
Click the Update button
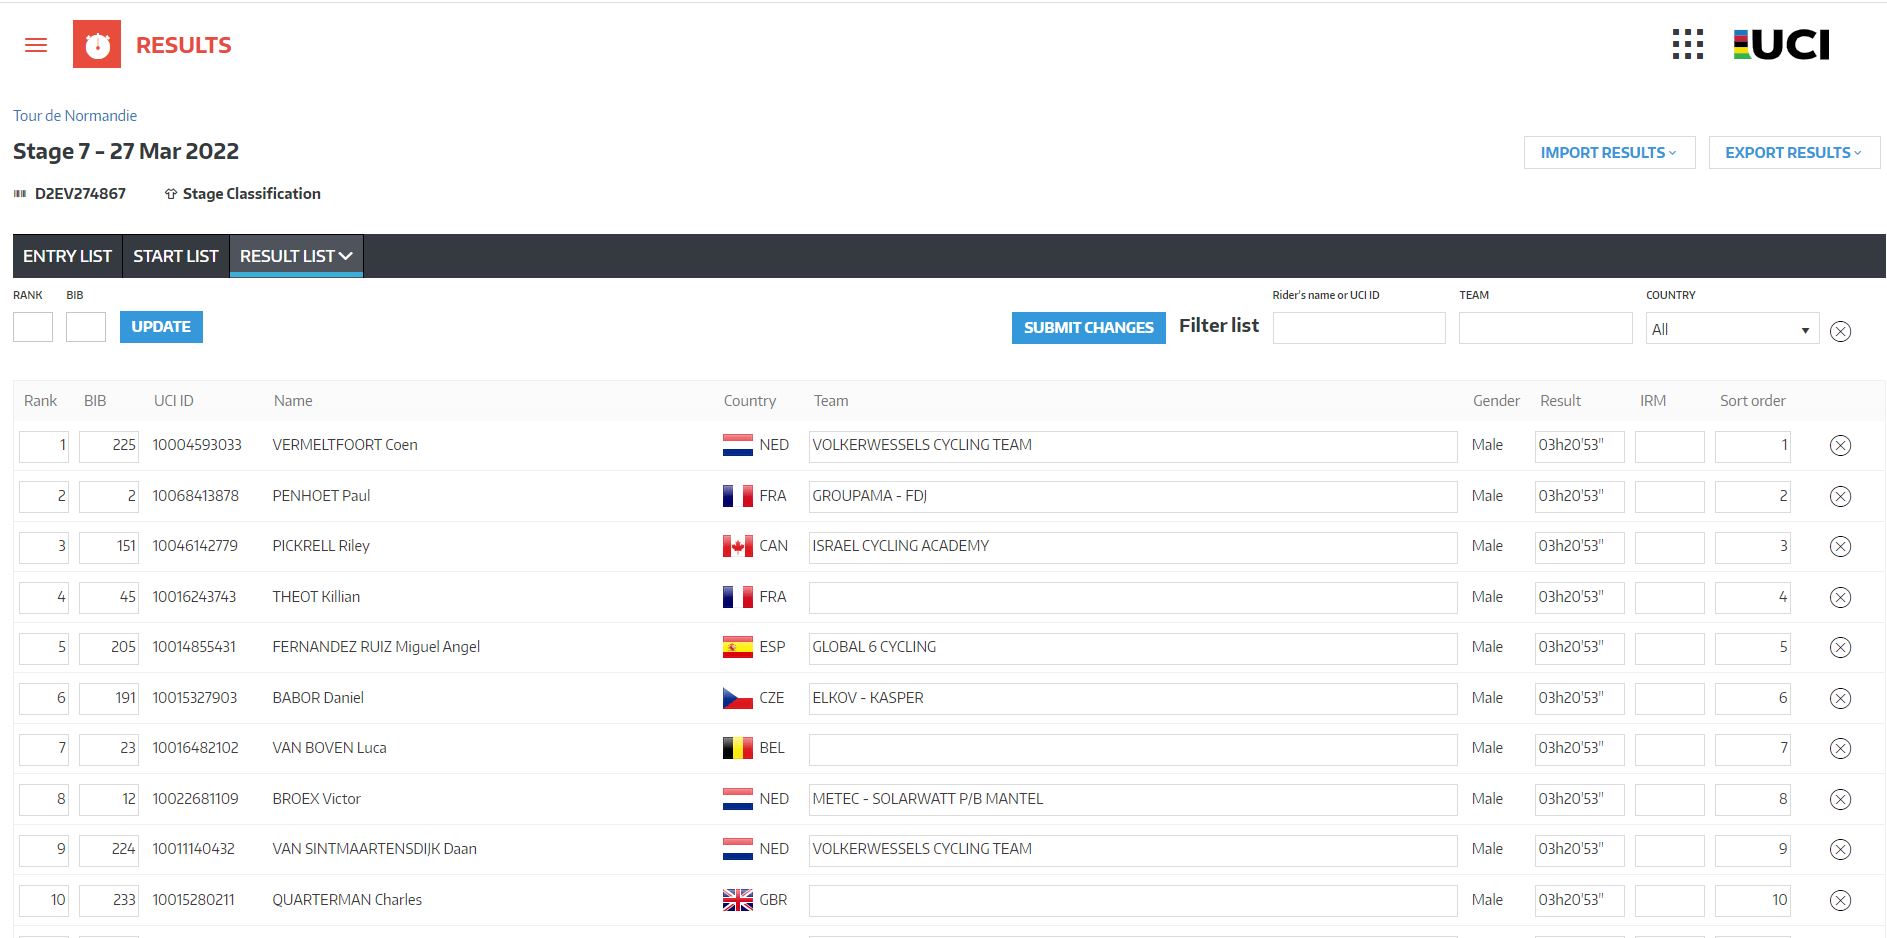[x=161, y=327]
